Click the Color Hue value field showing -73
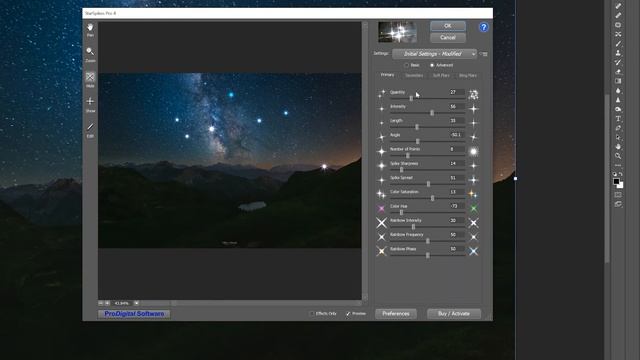Image resolution: width=640 pixels, height=360 pixels. 456,206
